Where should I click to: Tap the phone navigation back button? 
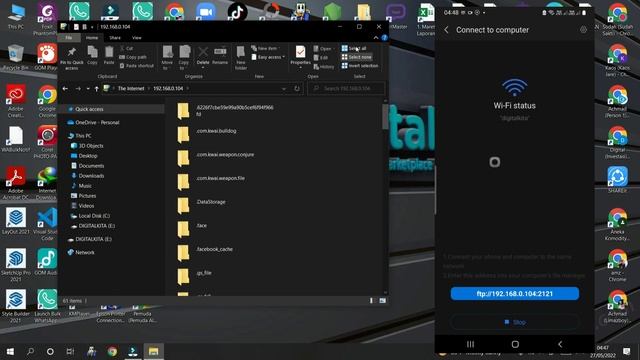(560, 344)
